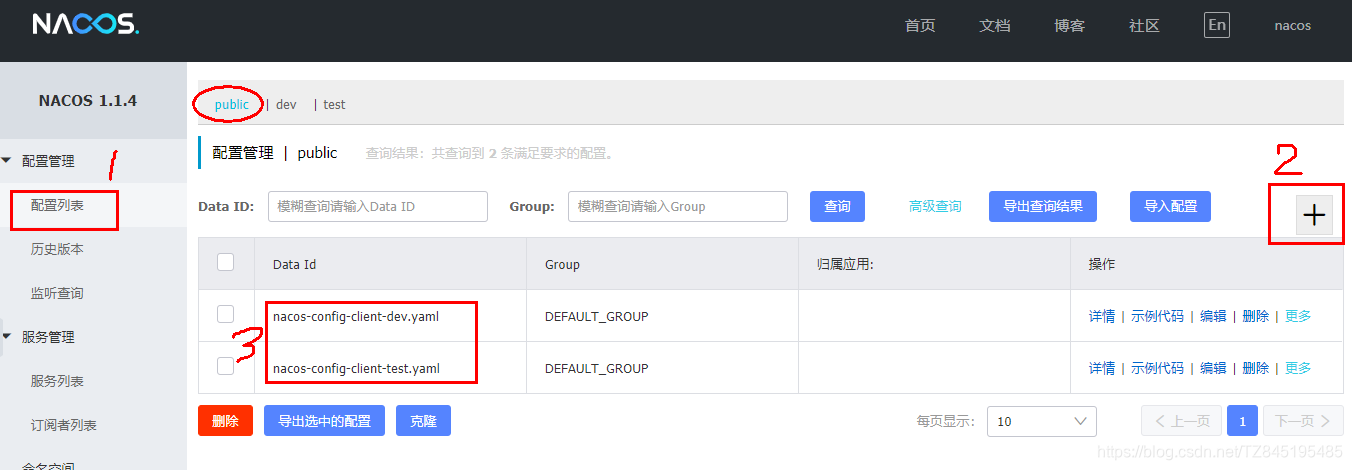1352x470 pixels.
Task: Open 配置列表 in the sidebar
Action: [57, 205]
